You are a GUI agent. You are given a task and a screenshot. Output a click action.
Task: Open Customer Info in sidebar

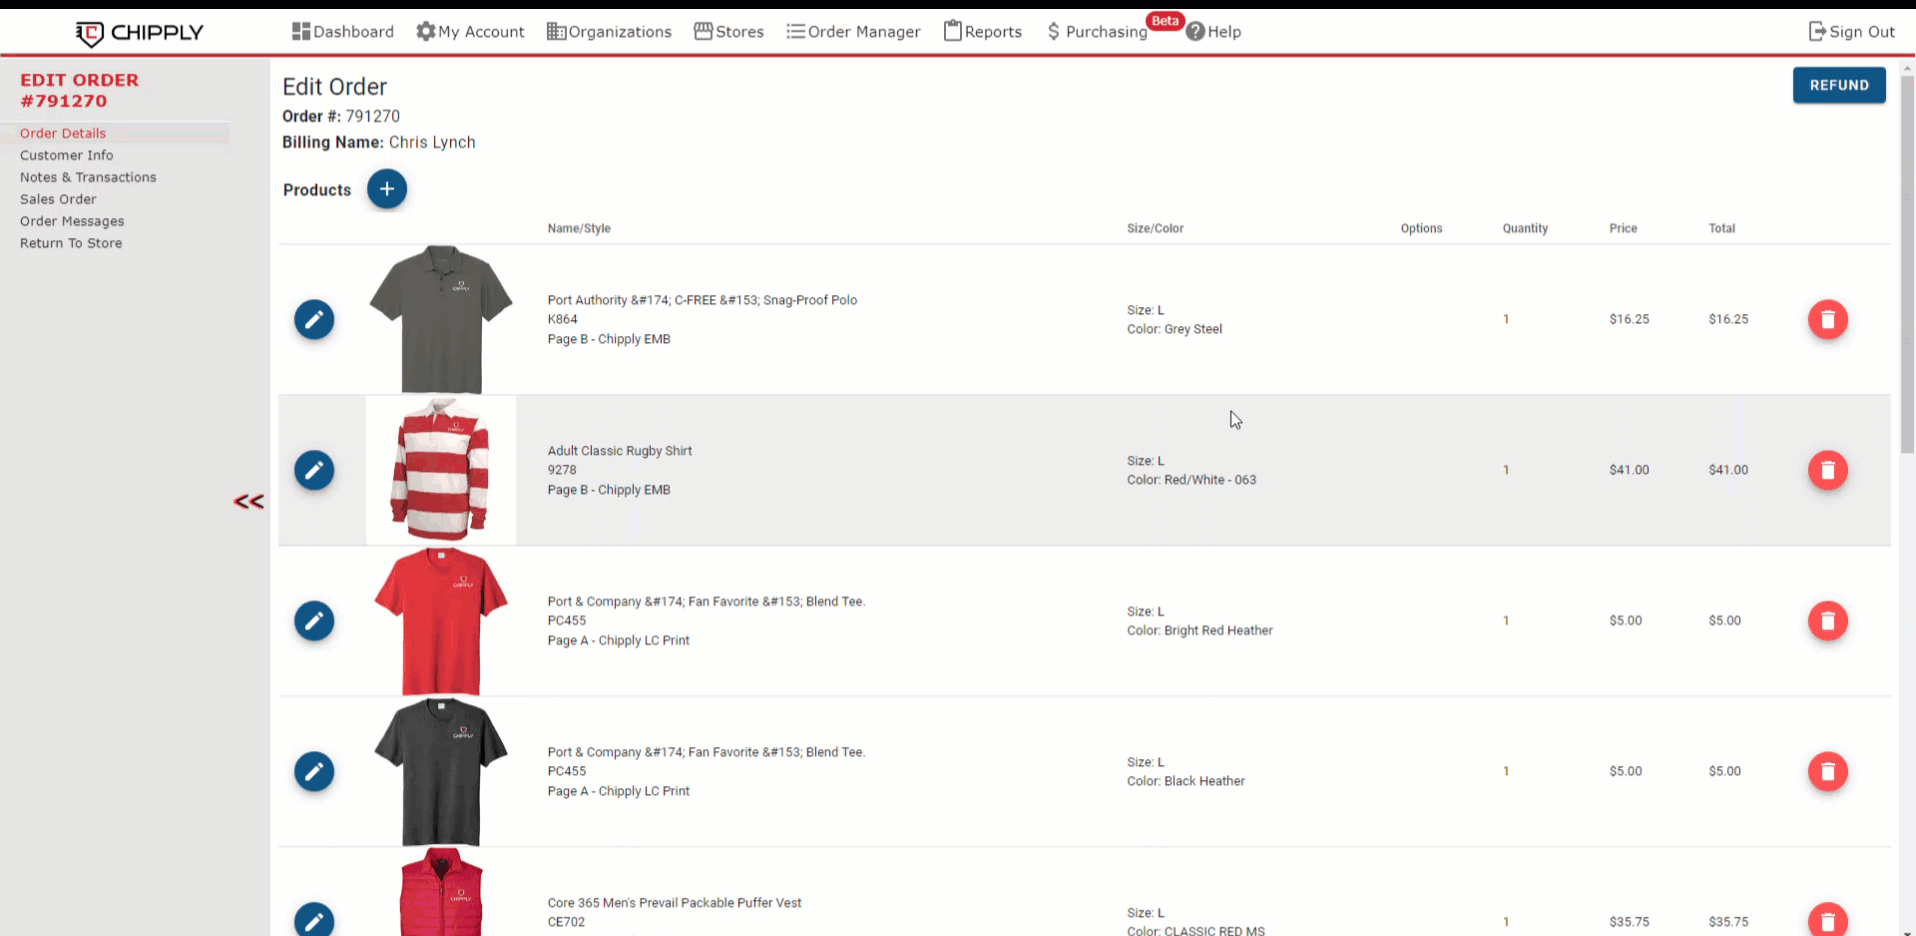pyautogui.click(x=67, y=155)
